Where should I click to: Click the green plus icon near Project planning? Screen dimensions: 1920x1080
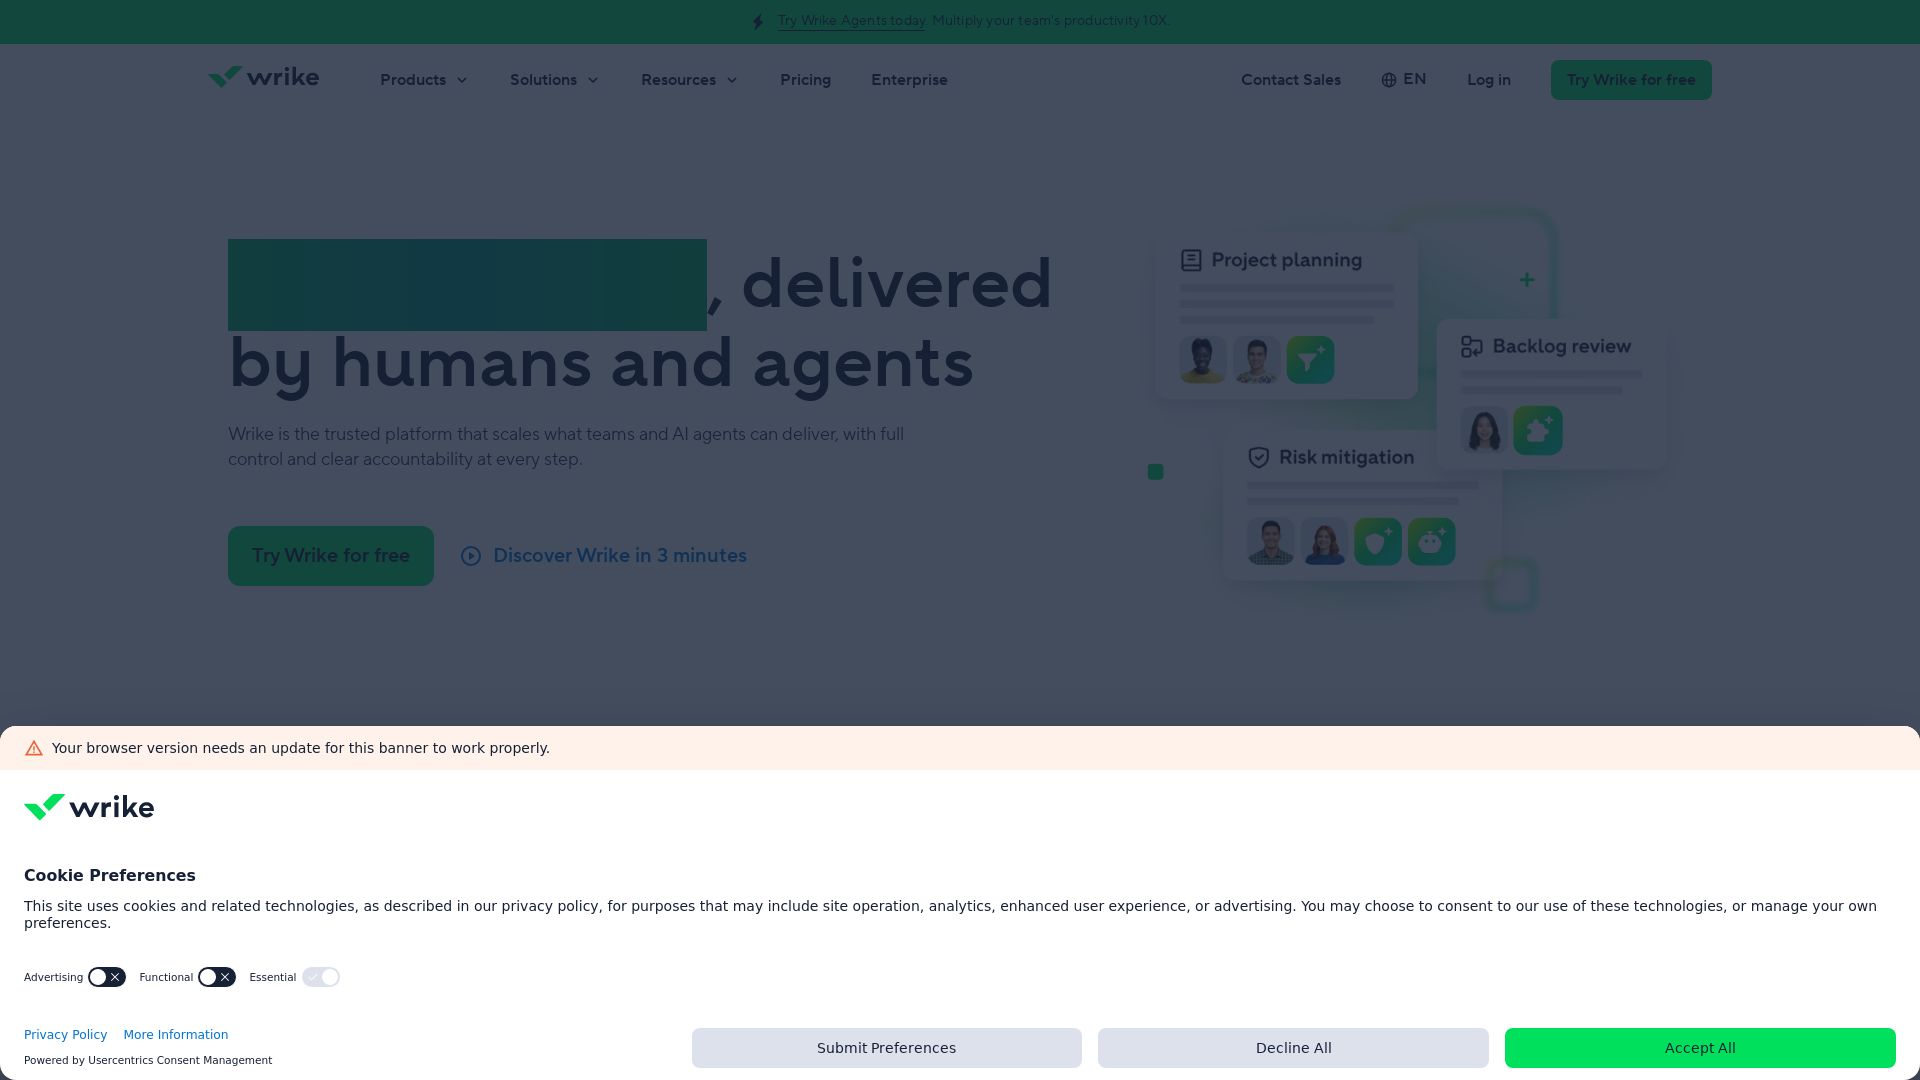[1527, 280]
